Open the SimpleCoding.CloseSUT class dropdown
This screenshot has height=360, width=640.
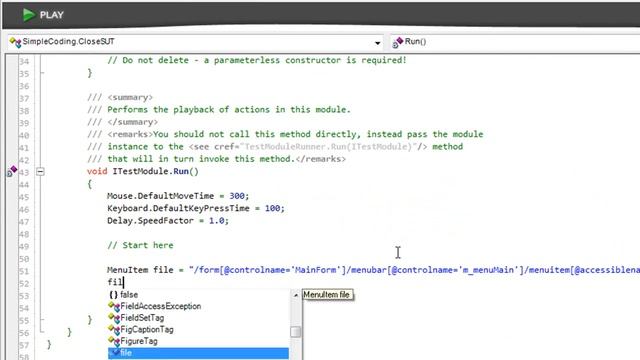[378, 42]
